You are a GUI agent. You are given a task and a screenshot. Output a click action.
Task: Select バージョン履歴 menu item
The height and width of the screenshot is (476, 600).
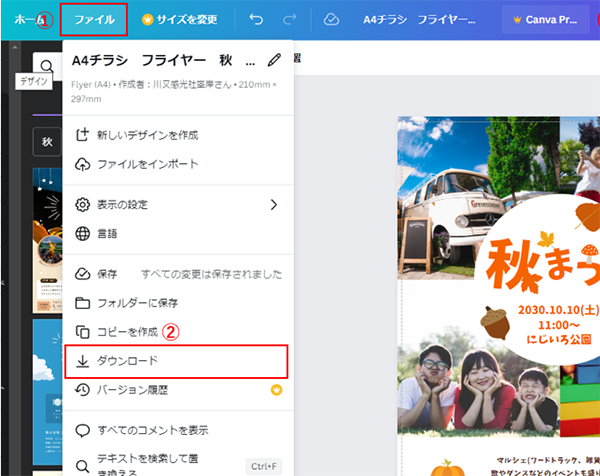pos(178,390)
